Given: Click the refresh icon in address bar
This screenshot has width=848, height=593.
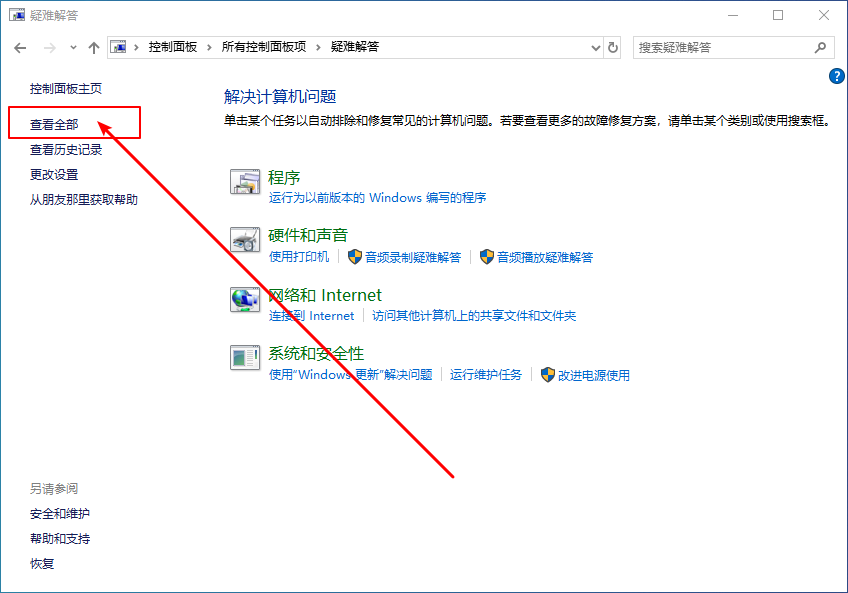Looking at the screenshot, I should point(613,47).
